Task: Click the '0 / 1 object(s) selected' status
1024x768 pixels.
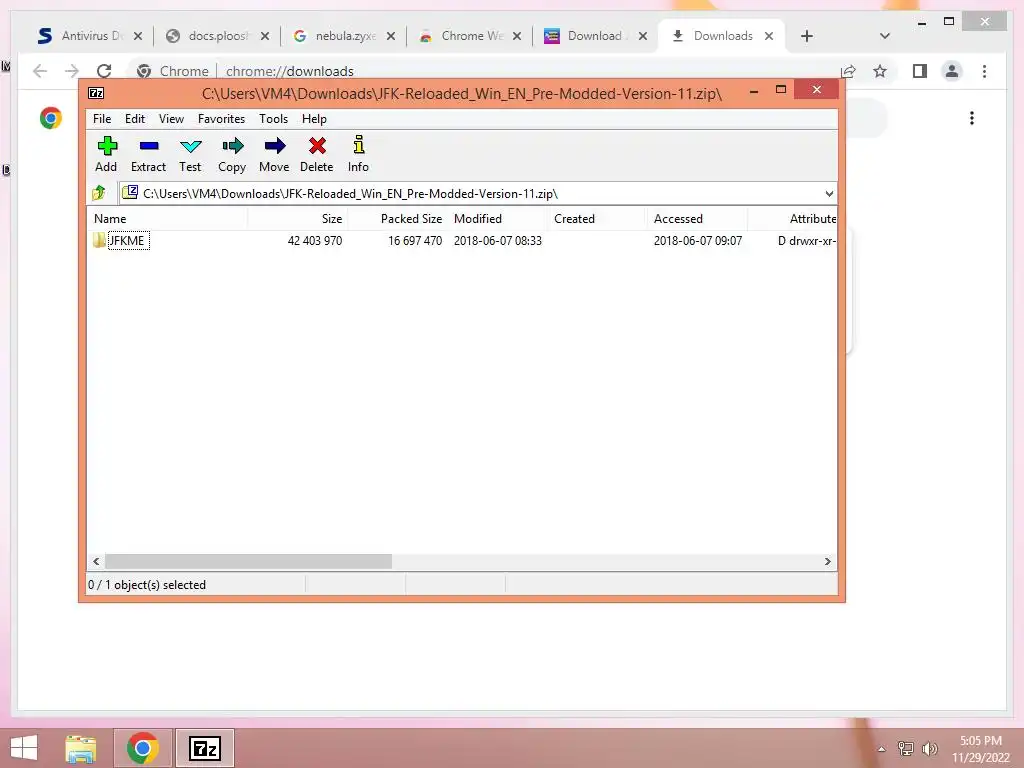Action: pyautogui.click(x=147, y=584)
